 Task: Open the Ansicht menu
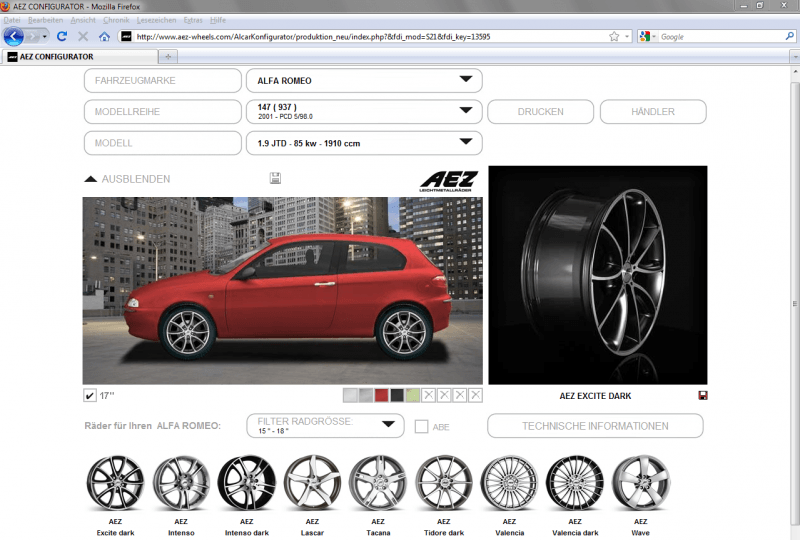coord(83,20)
